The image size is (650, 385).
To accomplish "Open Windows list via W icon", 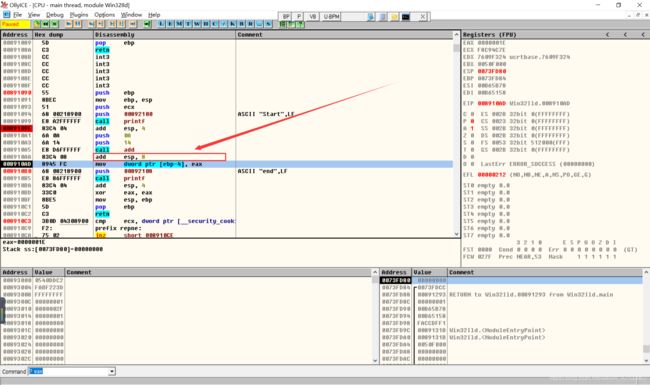I will [197, 24].
